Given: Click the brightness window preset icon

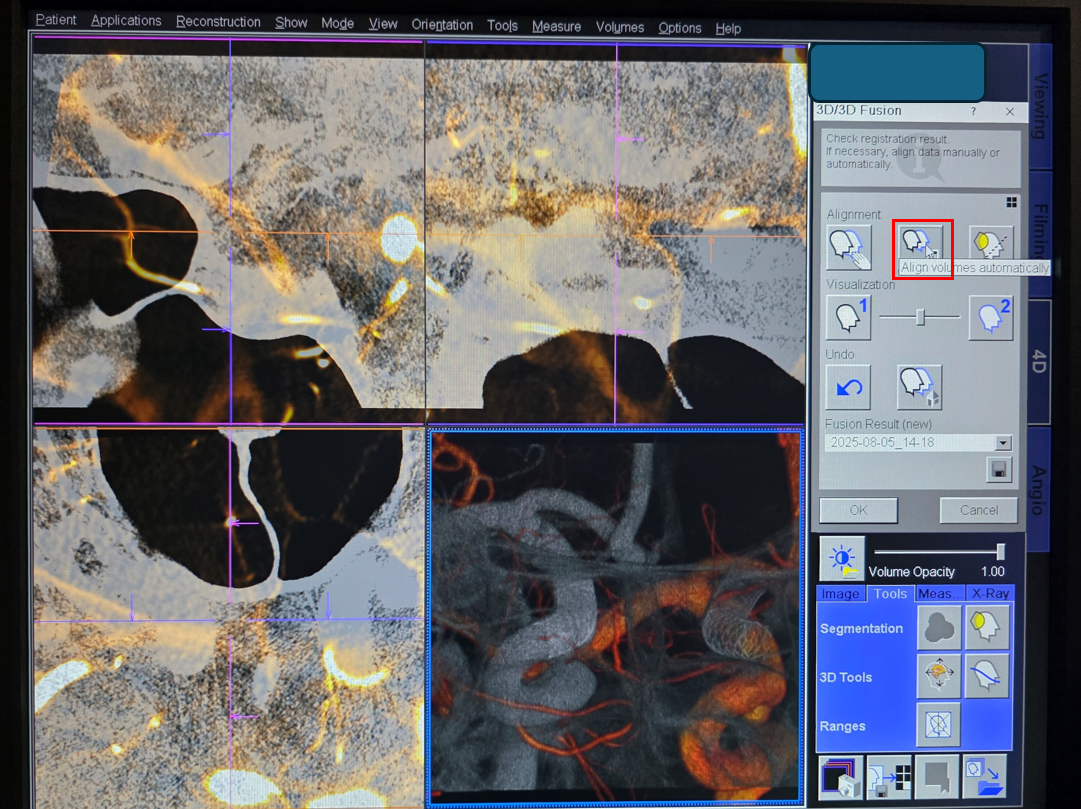Looking at the screenshot, I should pyautogui.click(x=842, y=559).
